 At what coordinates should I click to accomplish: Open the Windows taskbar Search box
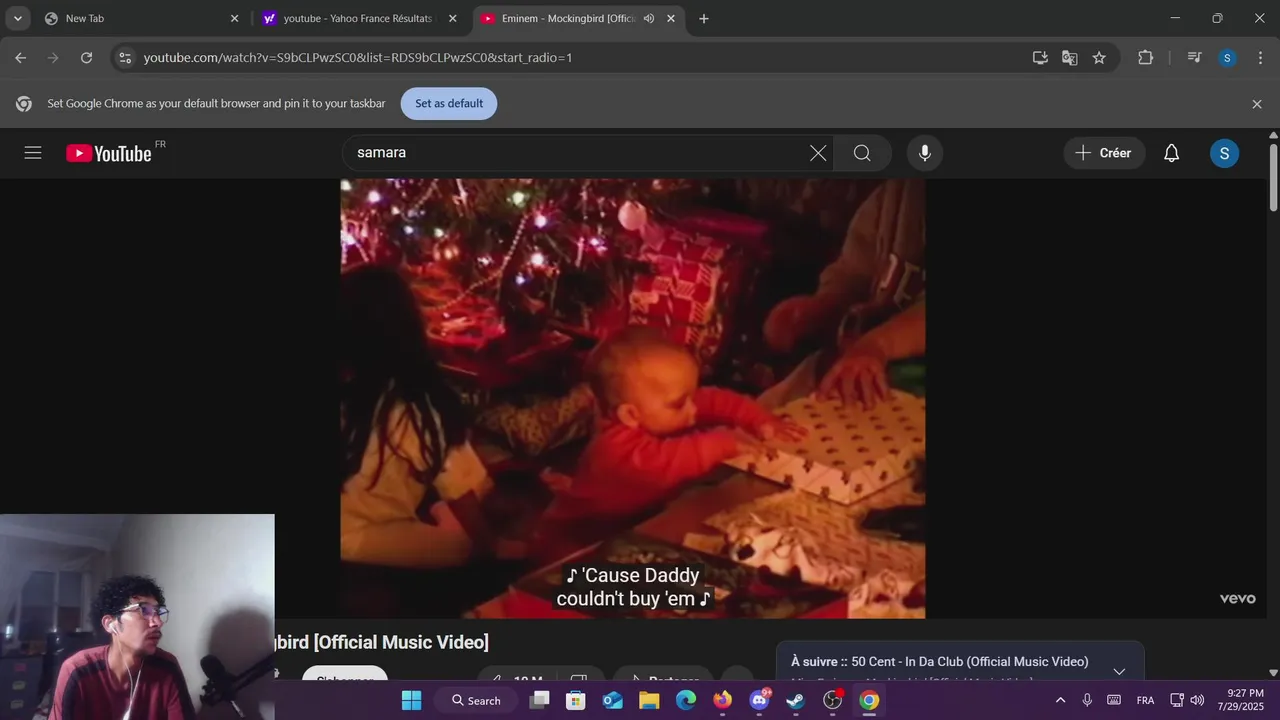click(476, 700)
